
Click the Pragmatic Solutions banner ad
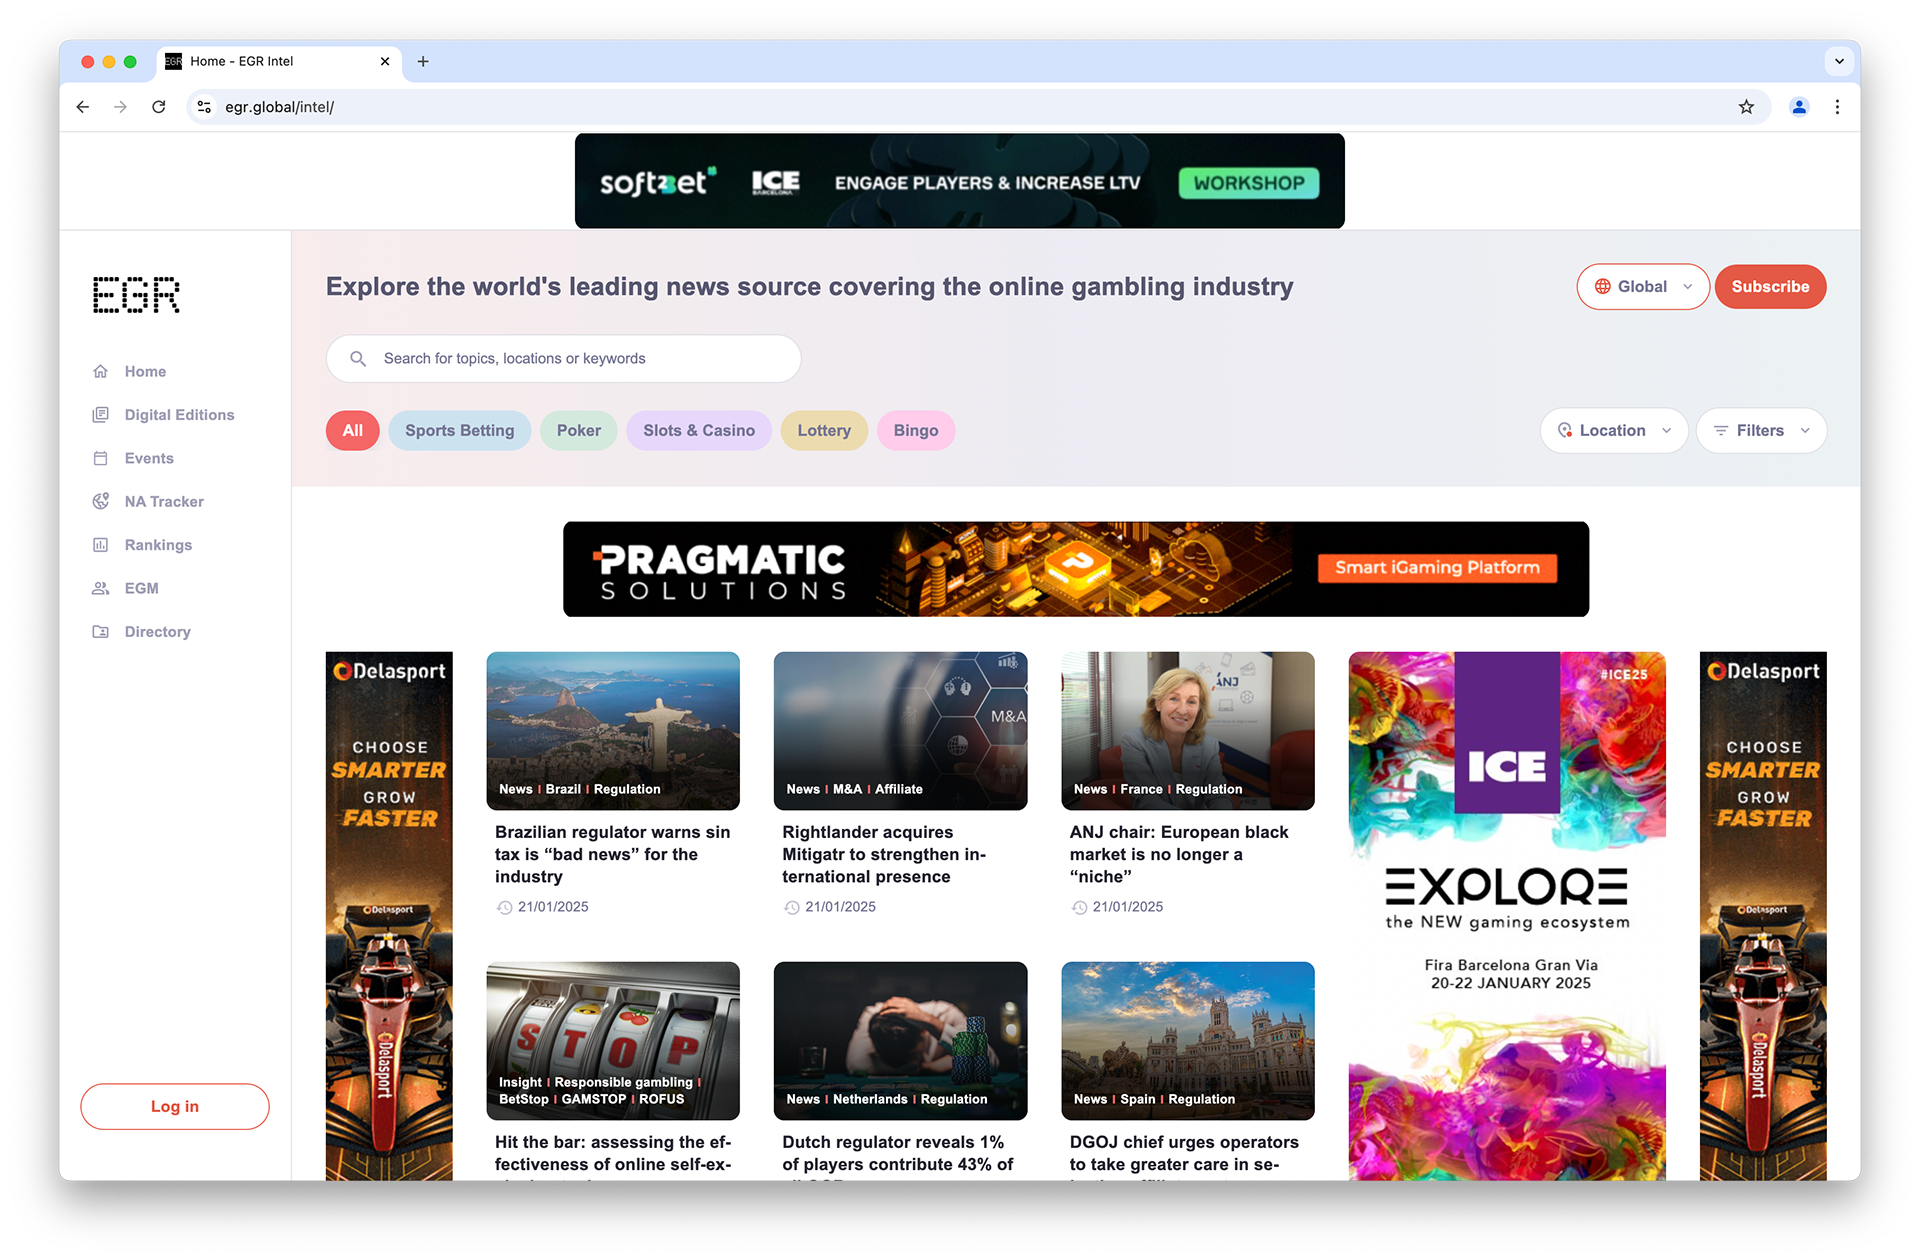tap(1076, 569)
